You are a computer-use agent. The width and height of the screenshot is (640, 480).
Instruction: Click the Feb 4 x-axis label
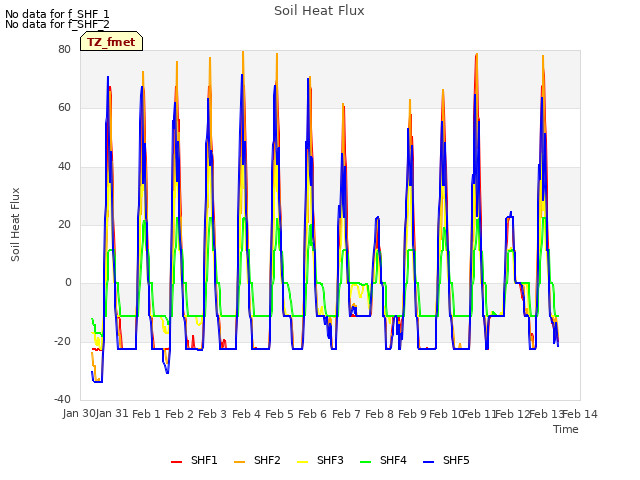click(246, 414)
